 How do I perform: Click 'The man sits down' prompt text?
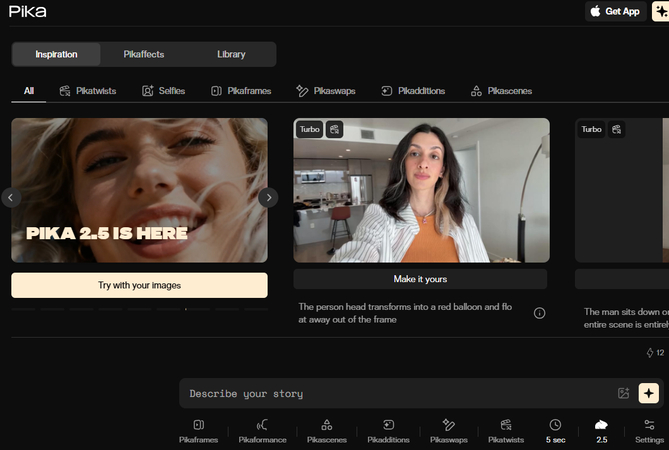click(x=626, y=318)
